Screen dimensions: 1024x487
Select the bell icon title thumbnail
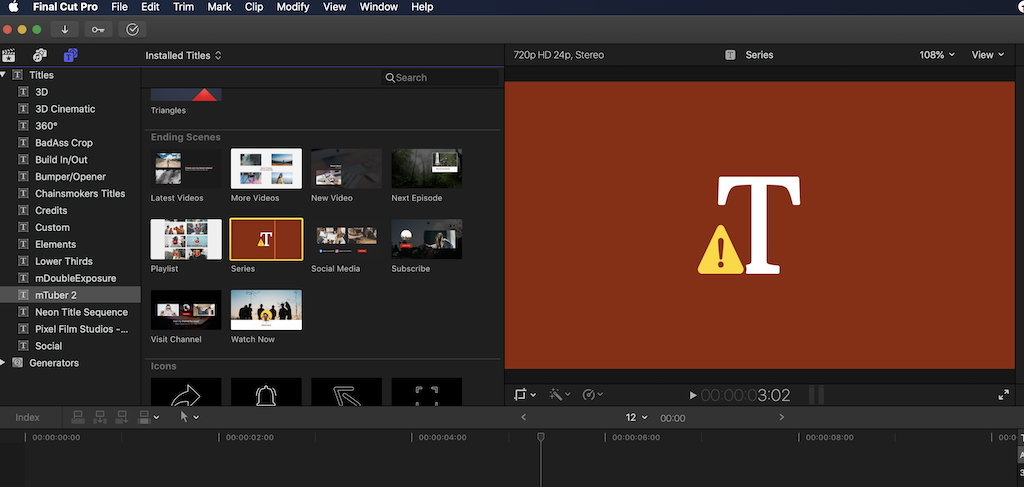(266, 392)
